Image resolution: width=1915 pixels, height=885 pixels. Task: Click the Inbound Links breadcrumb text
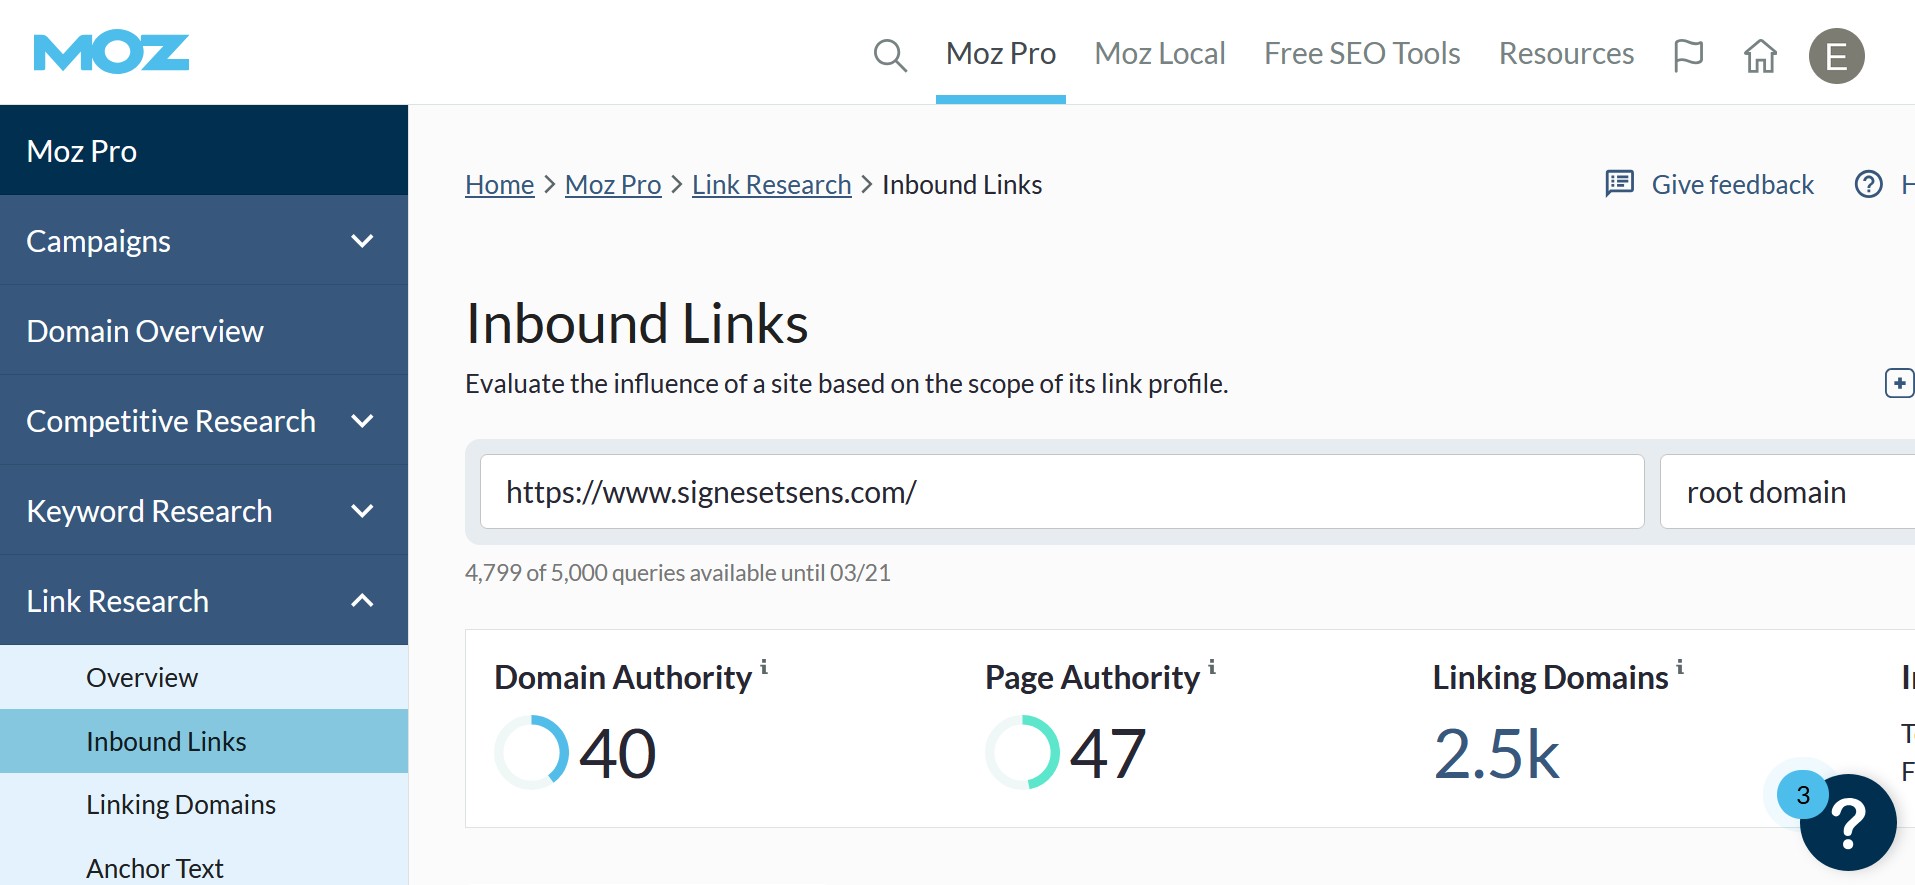(x=962, y=185)
